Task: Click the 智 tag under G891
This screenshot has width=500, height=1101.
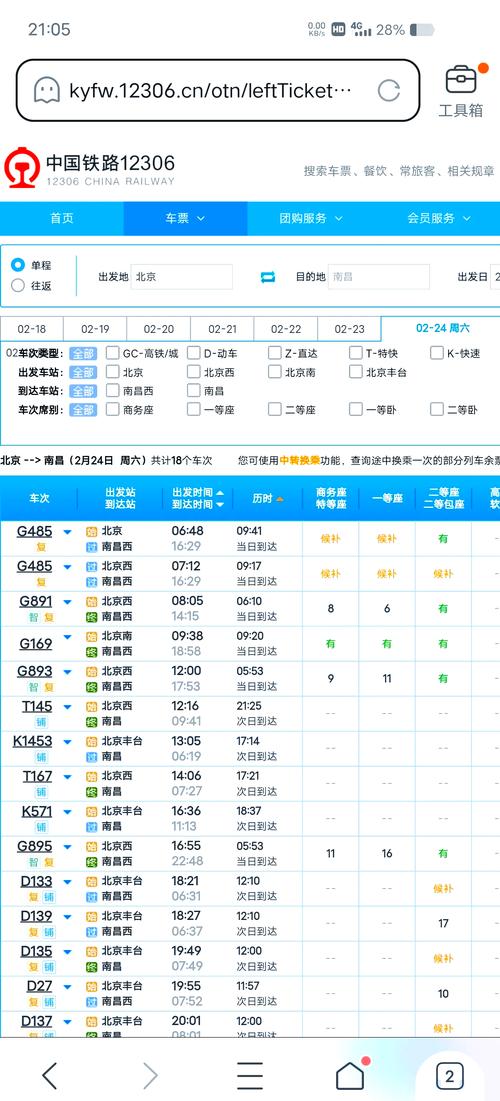Action: click(33, 617)
